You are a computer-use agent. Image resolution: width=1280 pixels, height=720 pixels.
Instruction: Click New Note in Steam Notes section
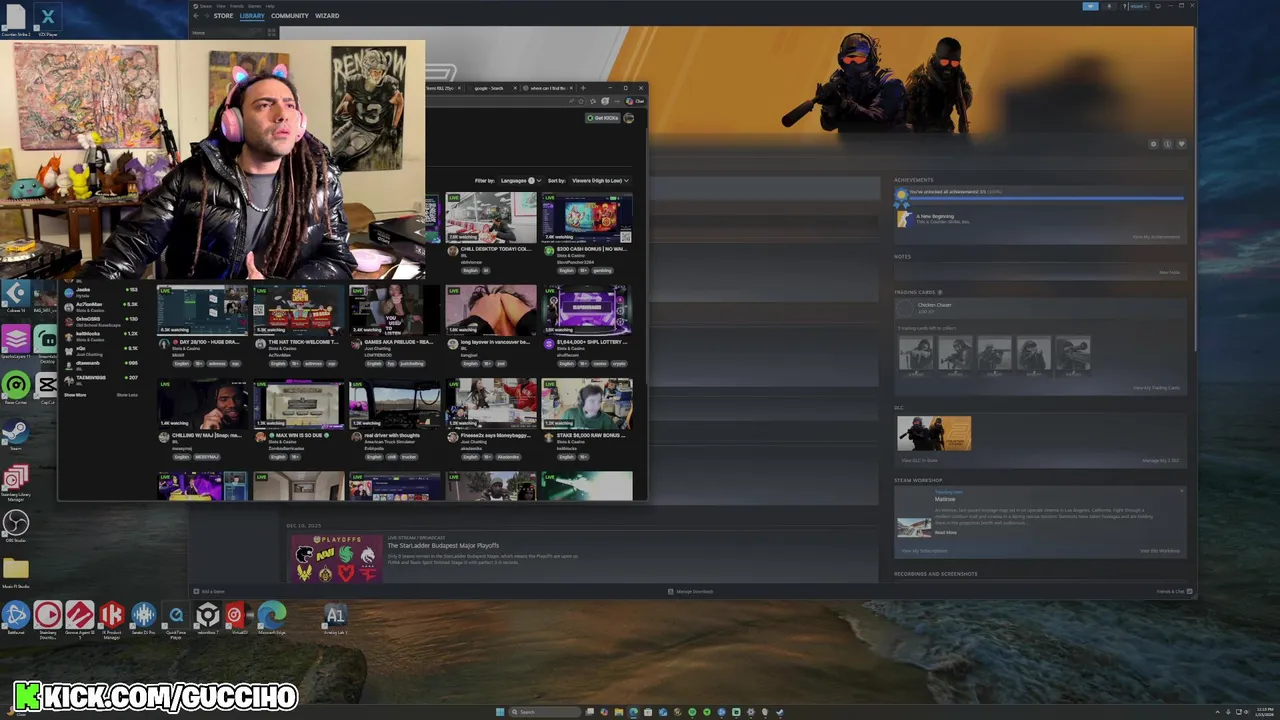pos(1169,272)
